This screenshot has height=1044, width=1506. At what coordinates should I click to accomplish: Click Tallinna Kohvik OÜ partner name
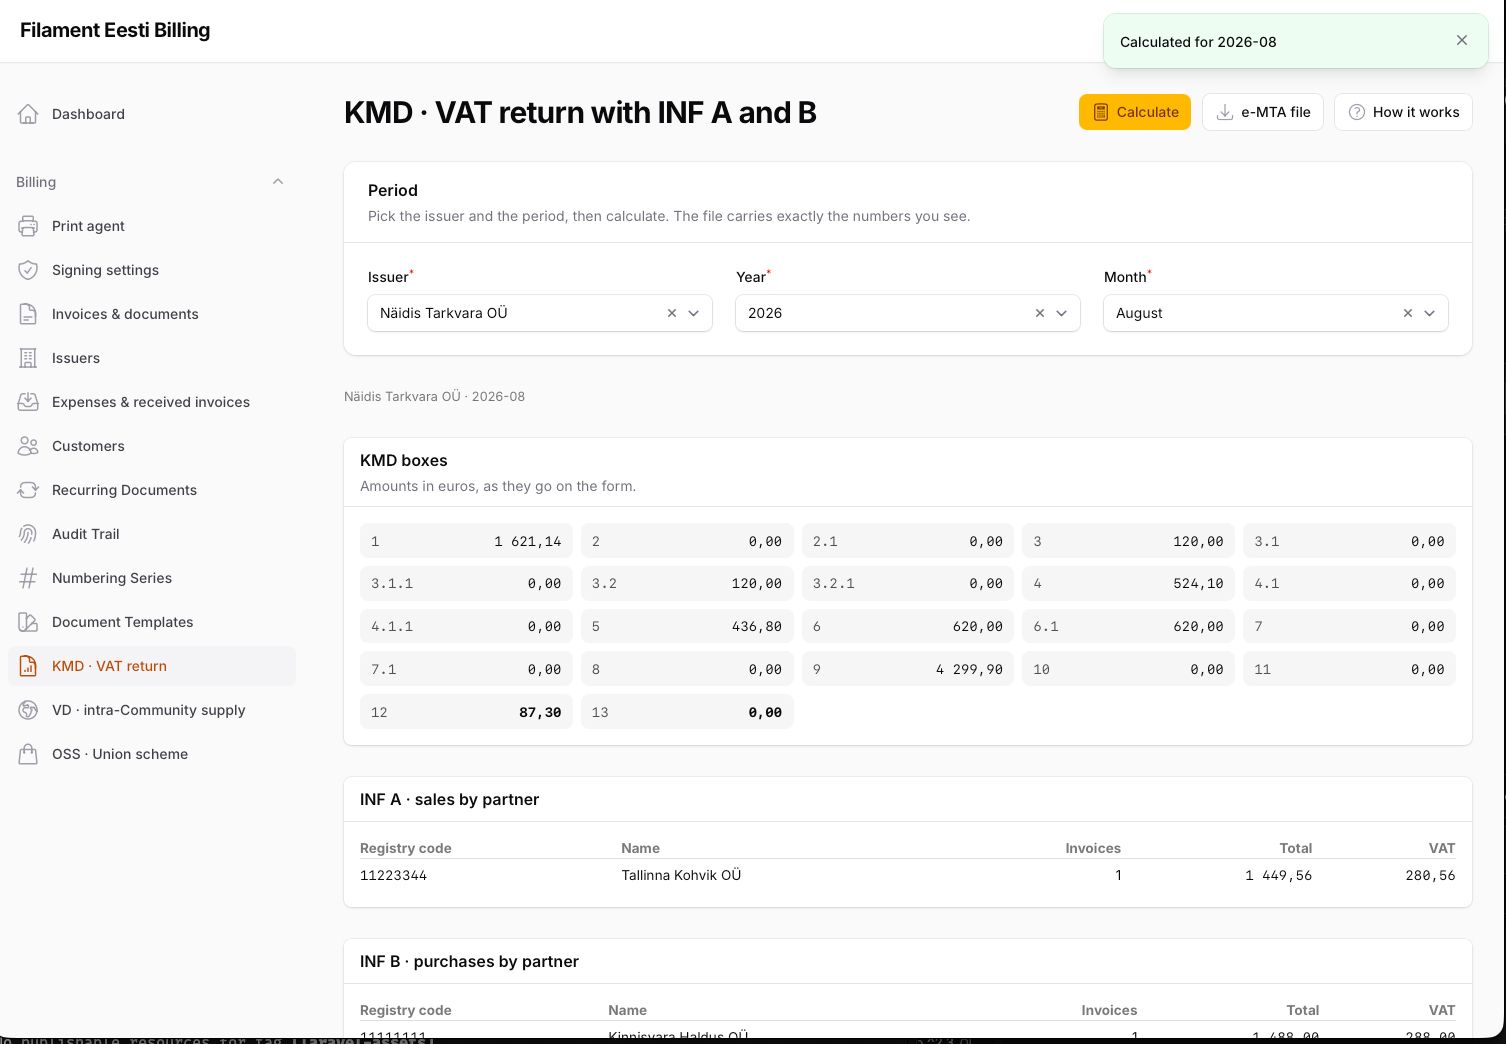pyautogui.click(x=681, y=875)
